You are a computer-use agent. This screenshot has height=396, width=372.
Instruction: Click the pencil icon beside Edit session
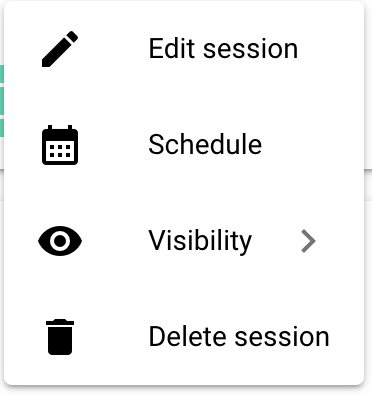coord(60,49)
